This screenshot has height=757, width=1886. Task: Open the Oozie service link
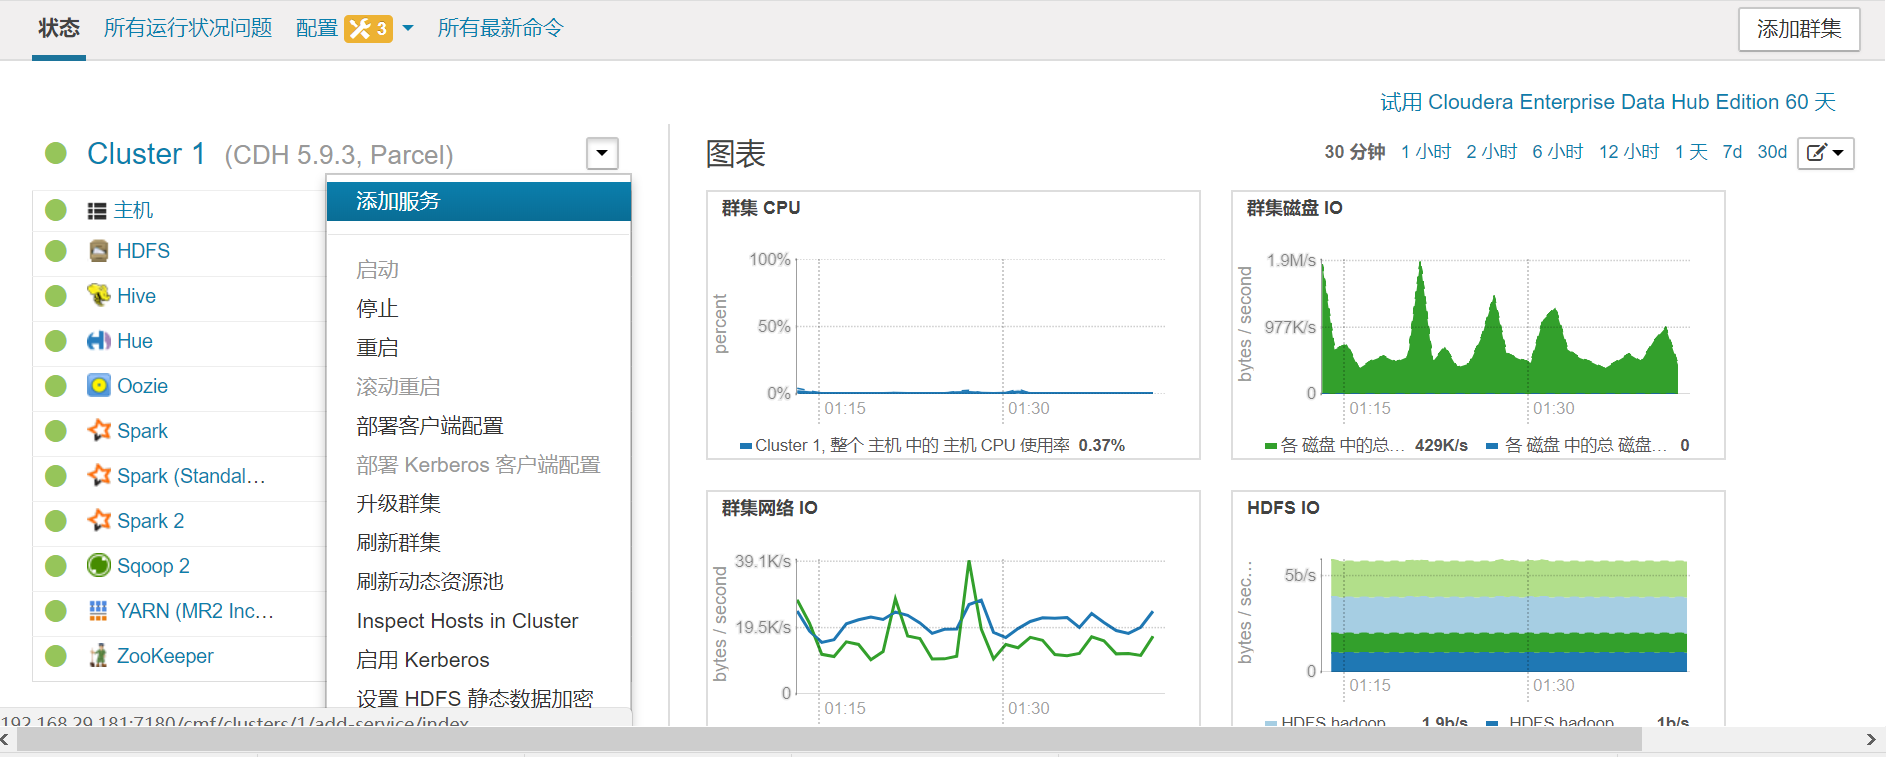pyautogui.click(x=142, y=386)
